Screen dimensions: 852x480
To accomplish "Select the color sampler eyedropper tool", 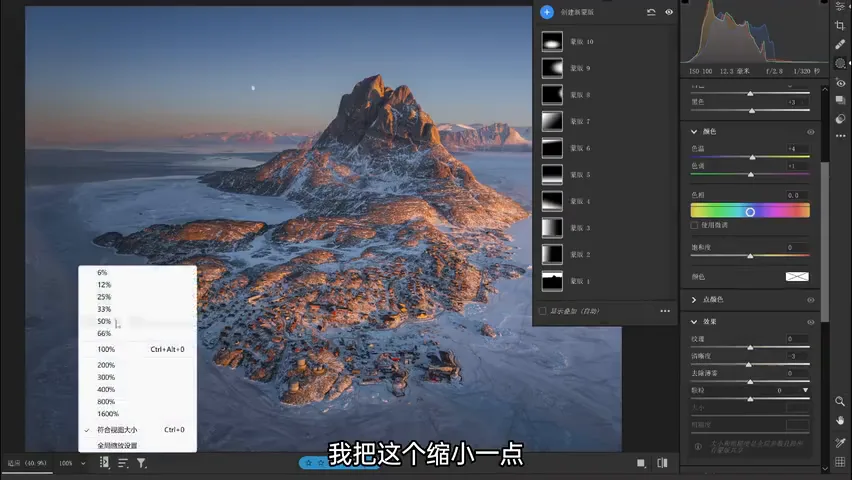I will coord(840,442).
